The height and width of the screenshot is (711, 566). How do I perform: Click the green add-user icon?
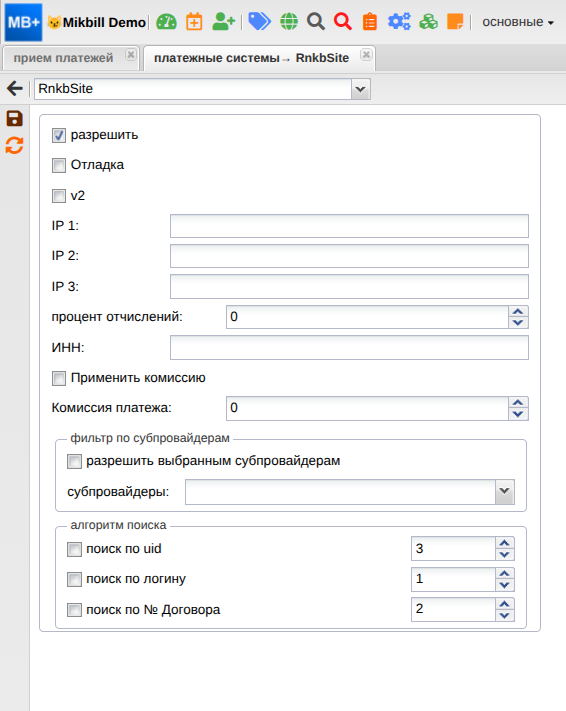point(224,21)
